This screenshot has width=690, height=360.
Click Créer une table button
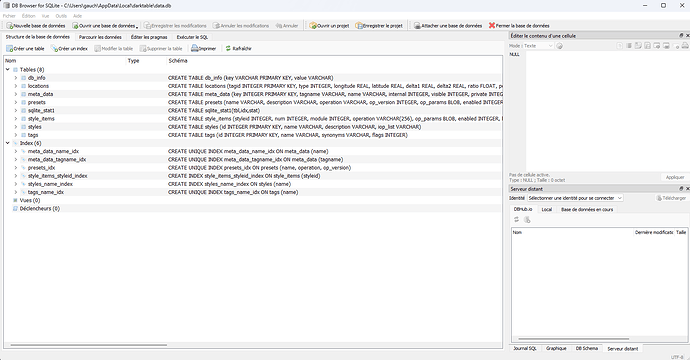25,48
